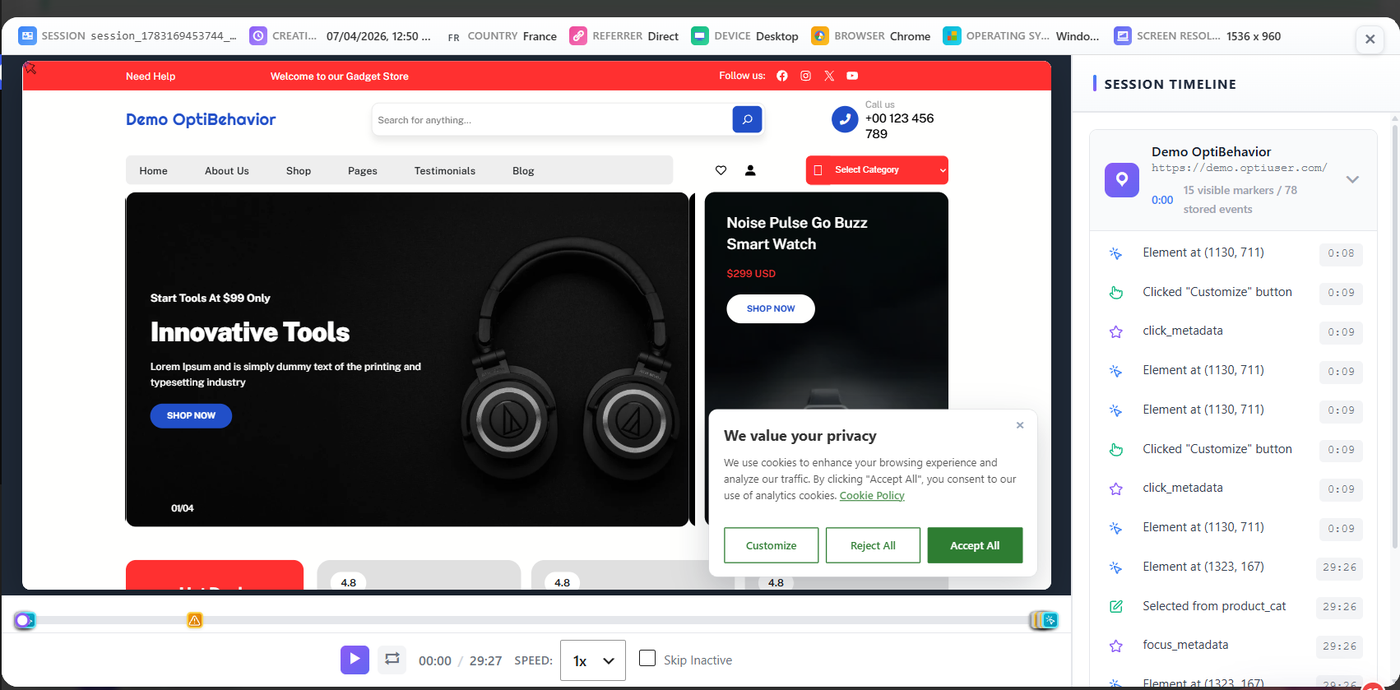Open the playback SPEED 1x dropdown
Screen dimensions: 1400x690
593,660
